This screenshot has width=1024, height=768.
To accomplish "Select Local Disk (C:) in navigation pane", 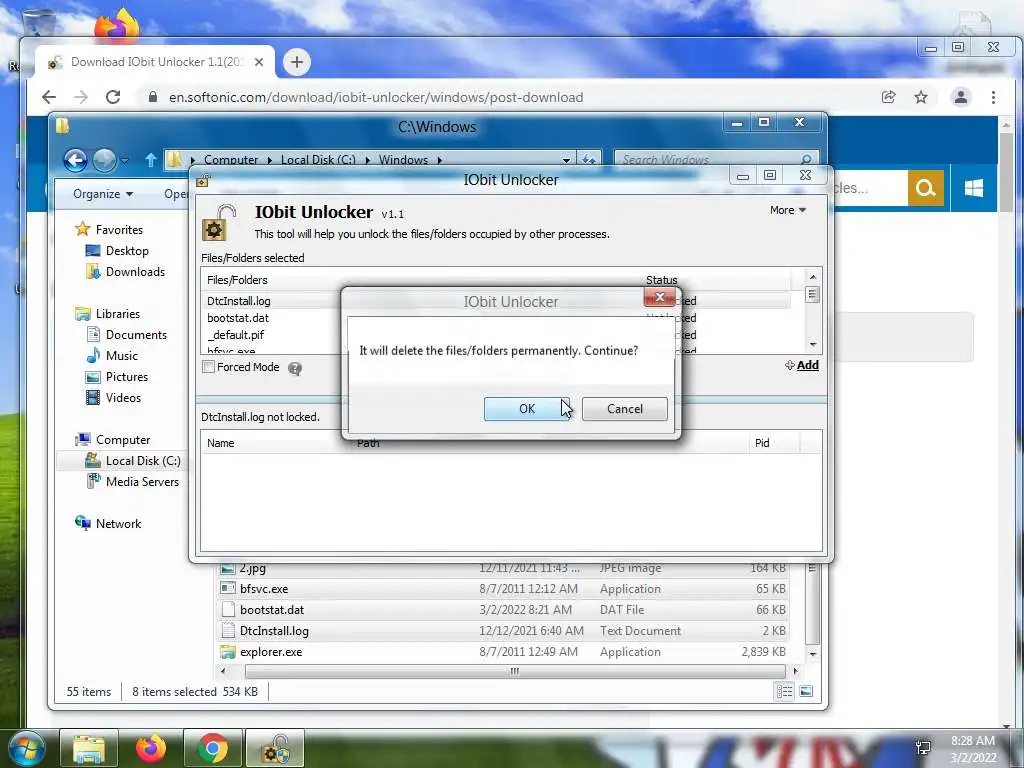I will click(143, 461).
